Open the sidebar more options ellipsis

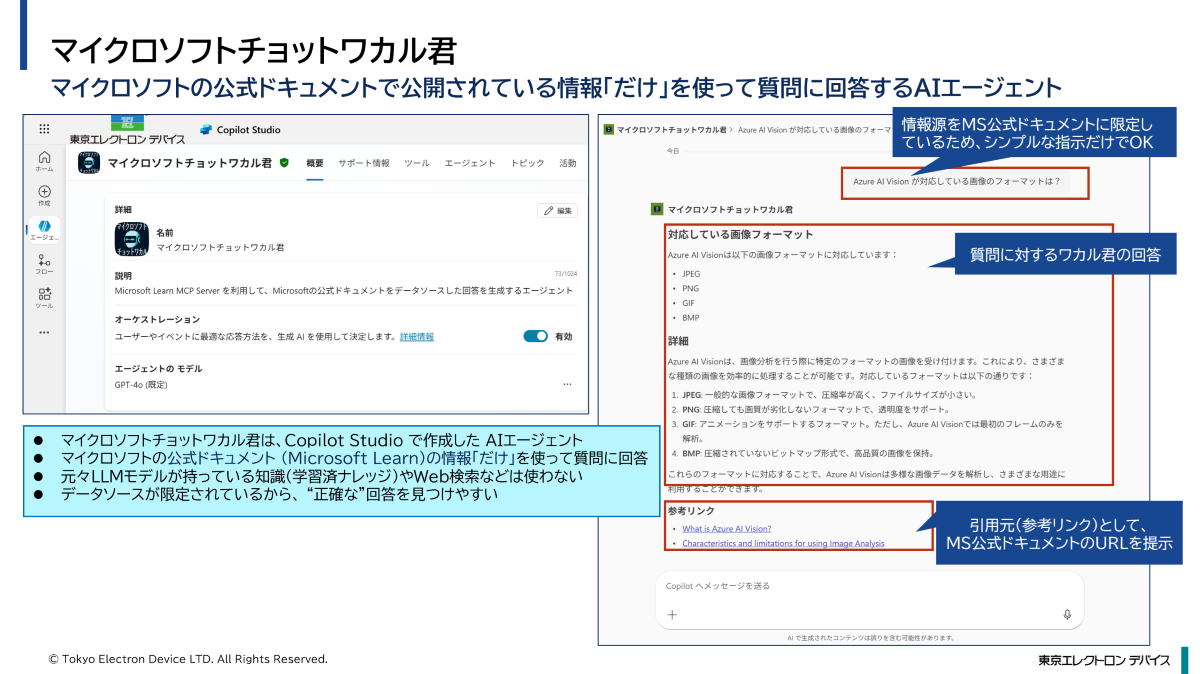[44, 332]
